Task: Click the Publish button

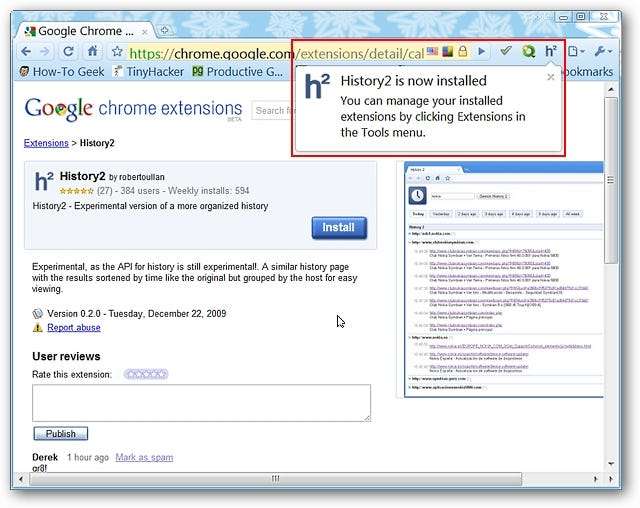Action: tap(60, 434)
